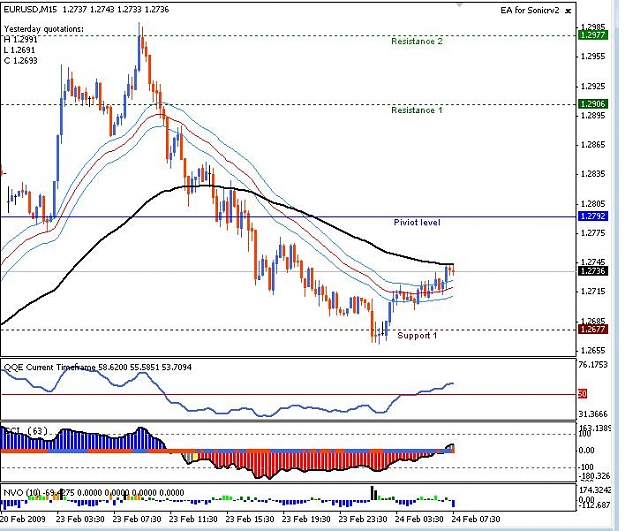
Task: Click the 23 Feb 03:30 time axis label
Action: click(x=80, y=519)
